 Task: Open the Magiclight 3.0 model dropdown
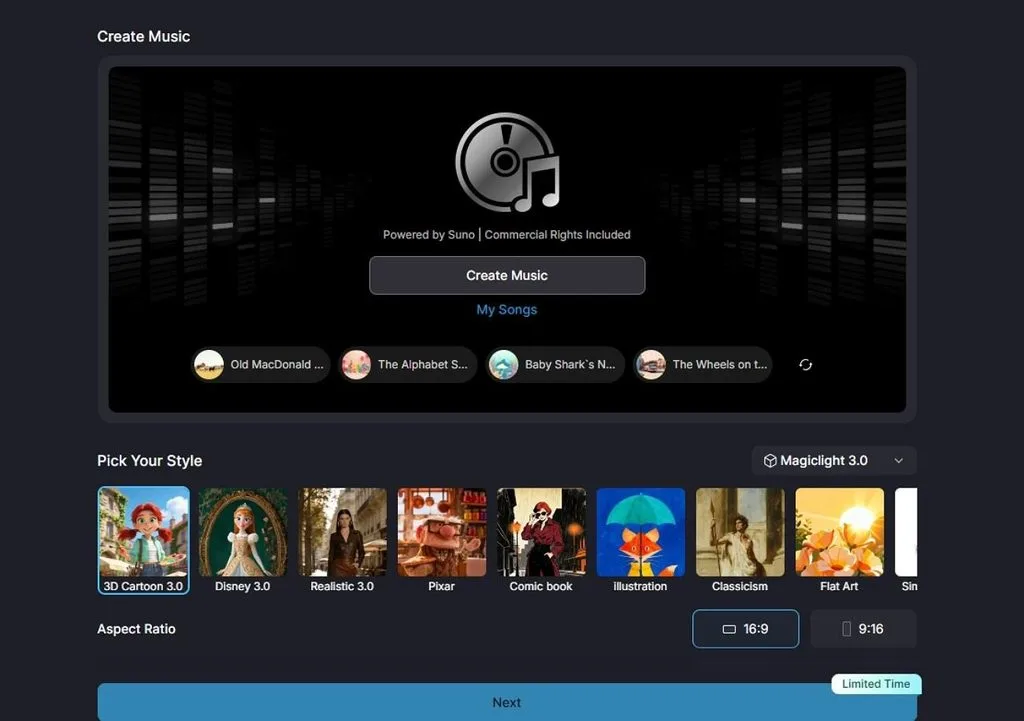834,460
